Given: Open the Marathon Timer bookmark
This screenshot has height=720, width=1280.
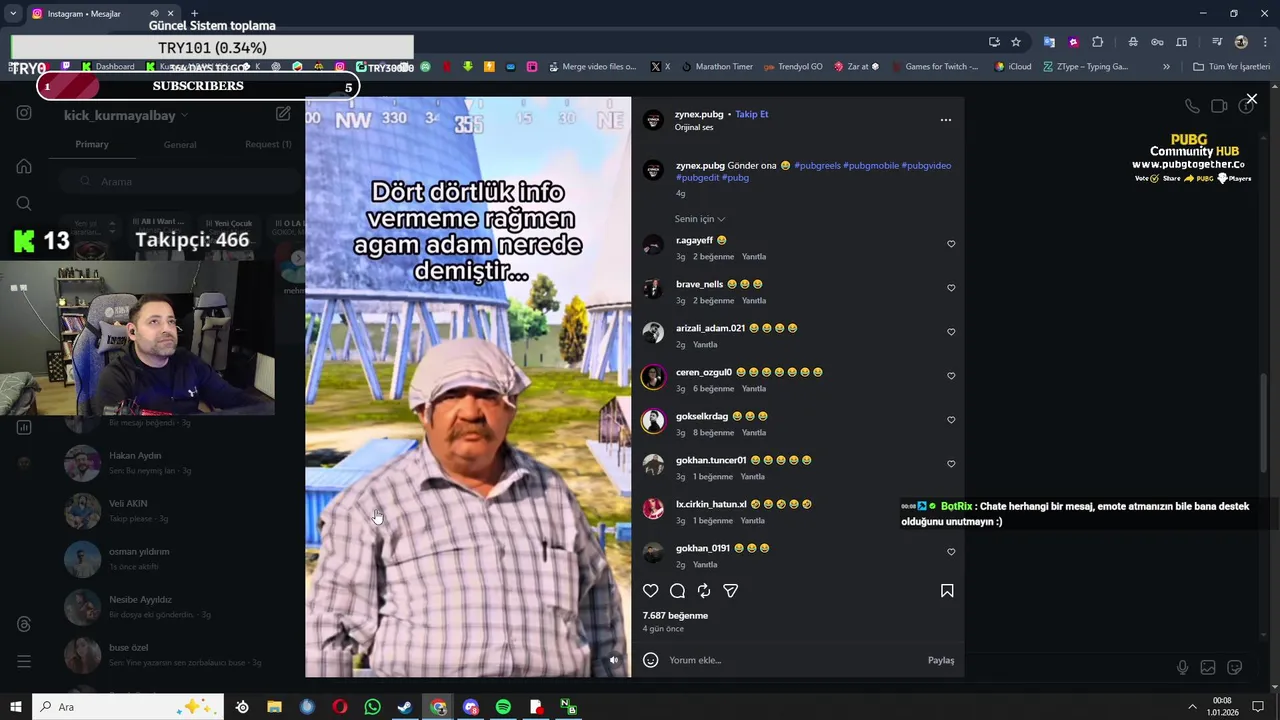Looking at the screenshot, I should pos(717,67).
